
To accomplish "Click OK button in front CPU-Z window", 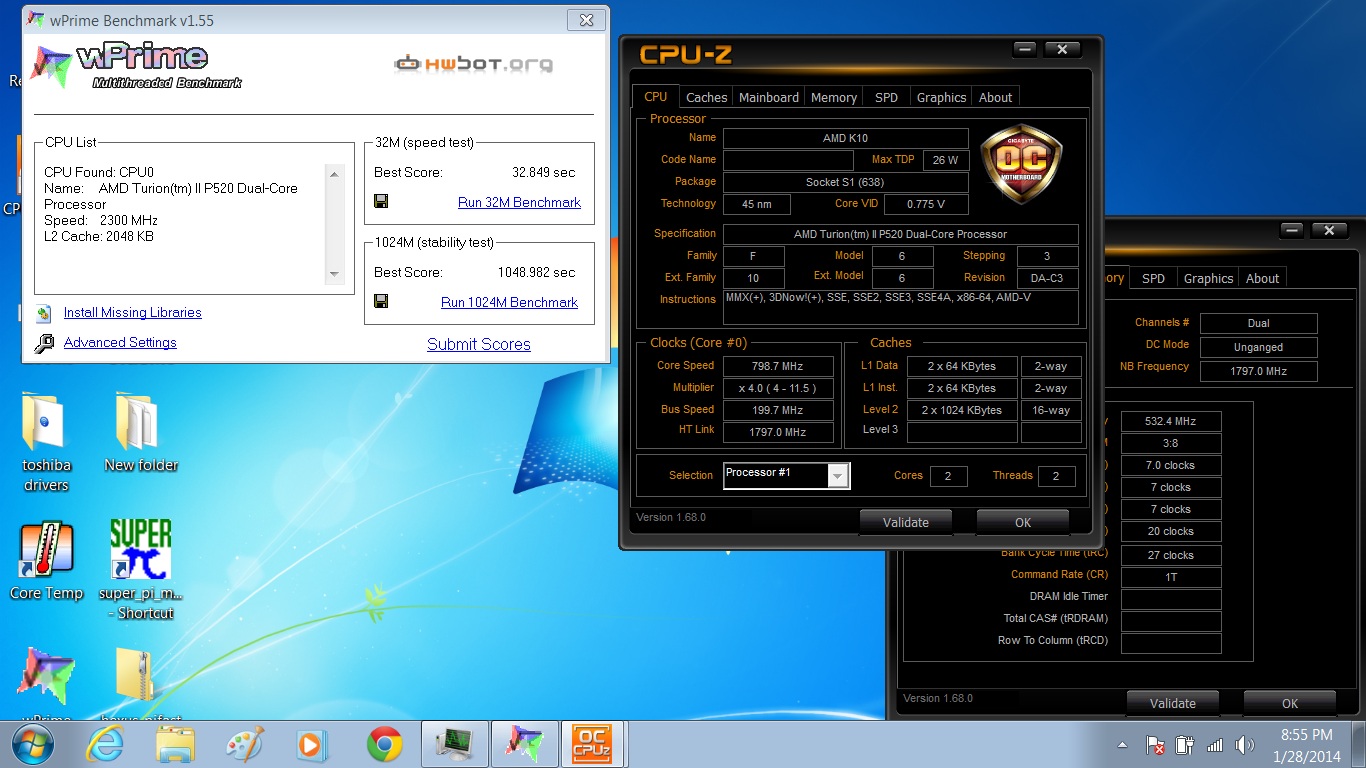I will (x=1023, y=522).
